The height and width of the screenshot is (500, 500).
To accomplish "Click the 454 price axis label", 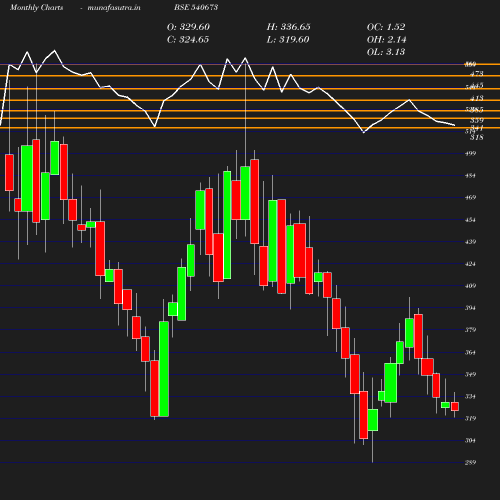I will 470,220.
